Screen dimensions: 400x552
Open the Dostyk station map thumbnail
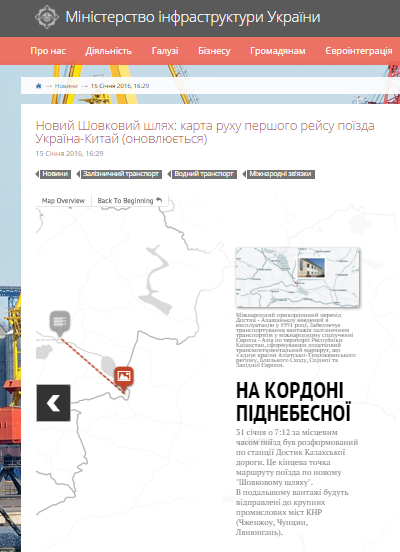[298, 277]
